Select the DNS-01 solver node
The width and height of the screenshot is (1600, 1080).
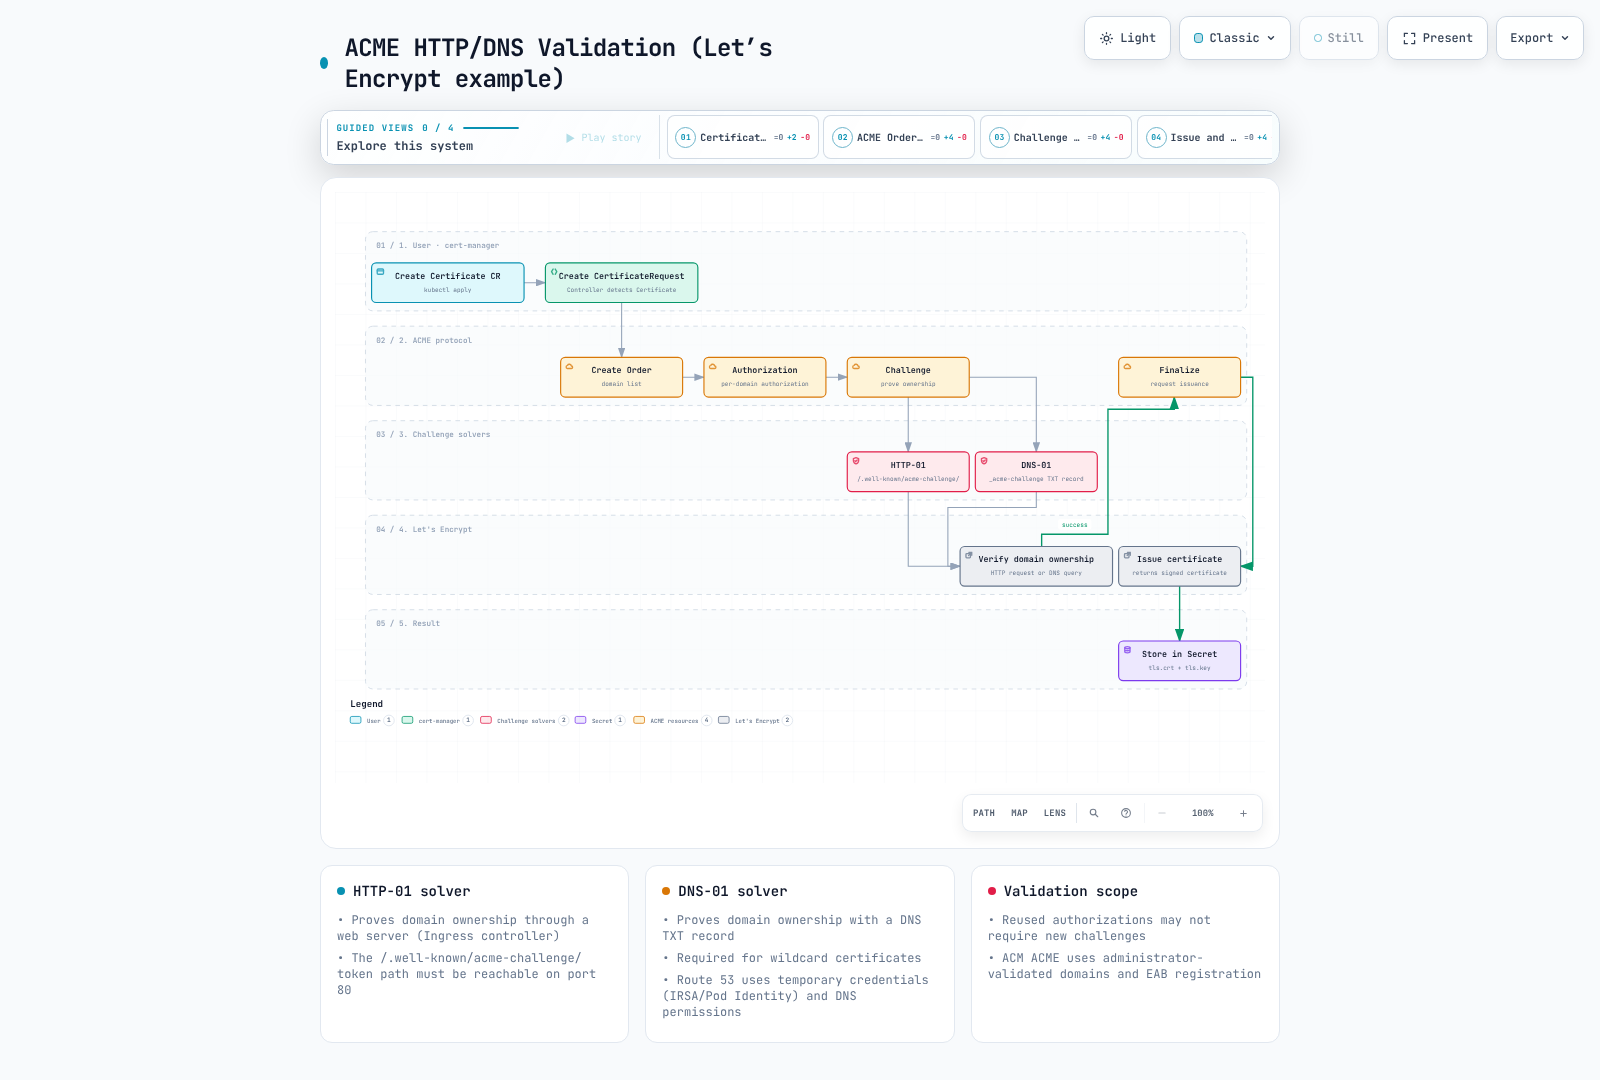click(x=1036, y=472)
